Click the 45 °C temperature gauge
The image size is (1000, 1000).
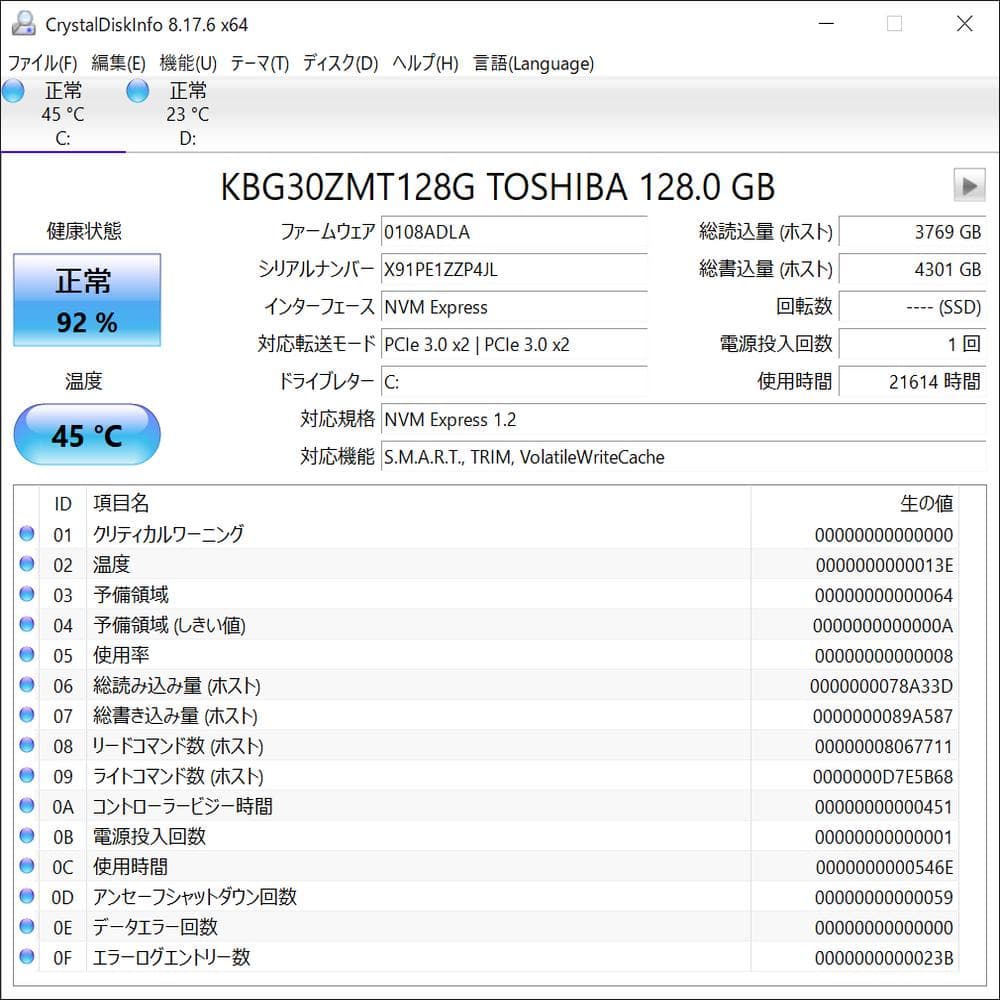(87, 434)
